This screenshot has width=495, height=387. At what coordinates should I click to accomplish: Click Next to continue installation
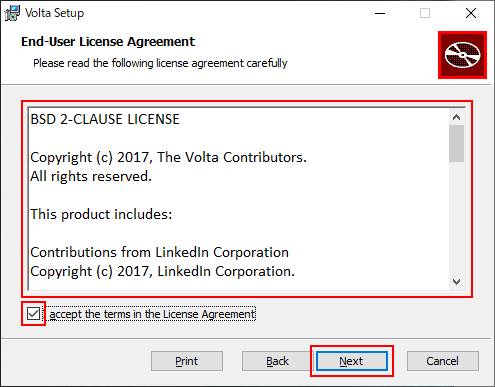coord(352,361)
